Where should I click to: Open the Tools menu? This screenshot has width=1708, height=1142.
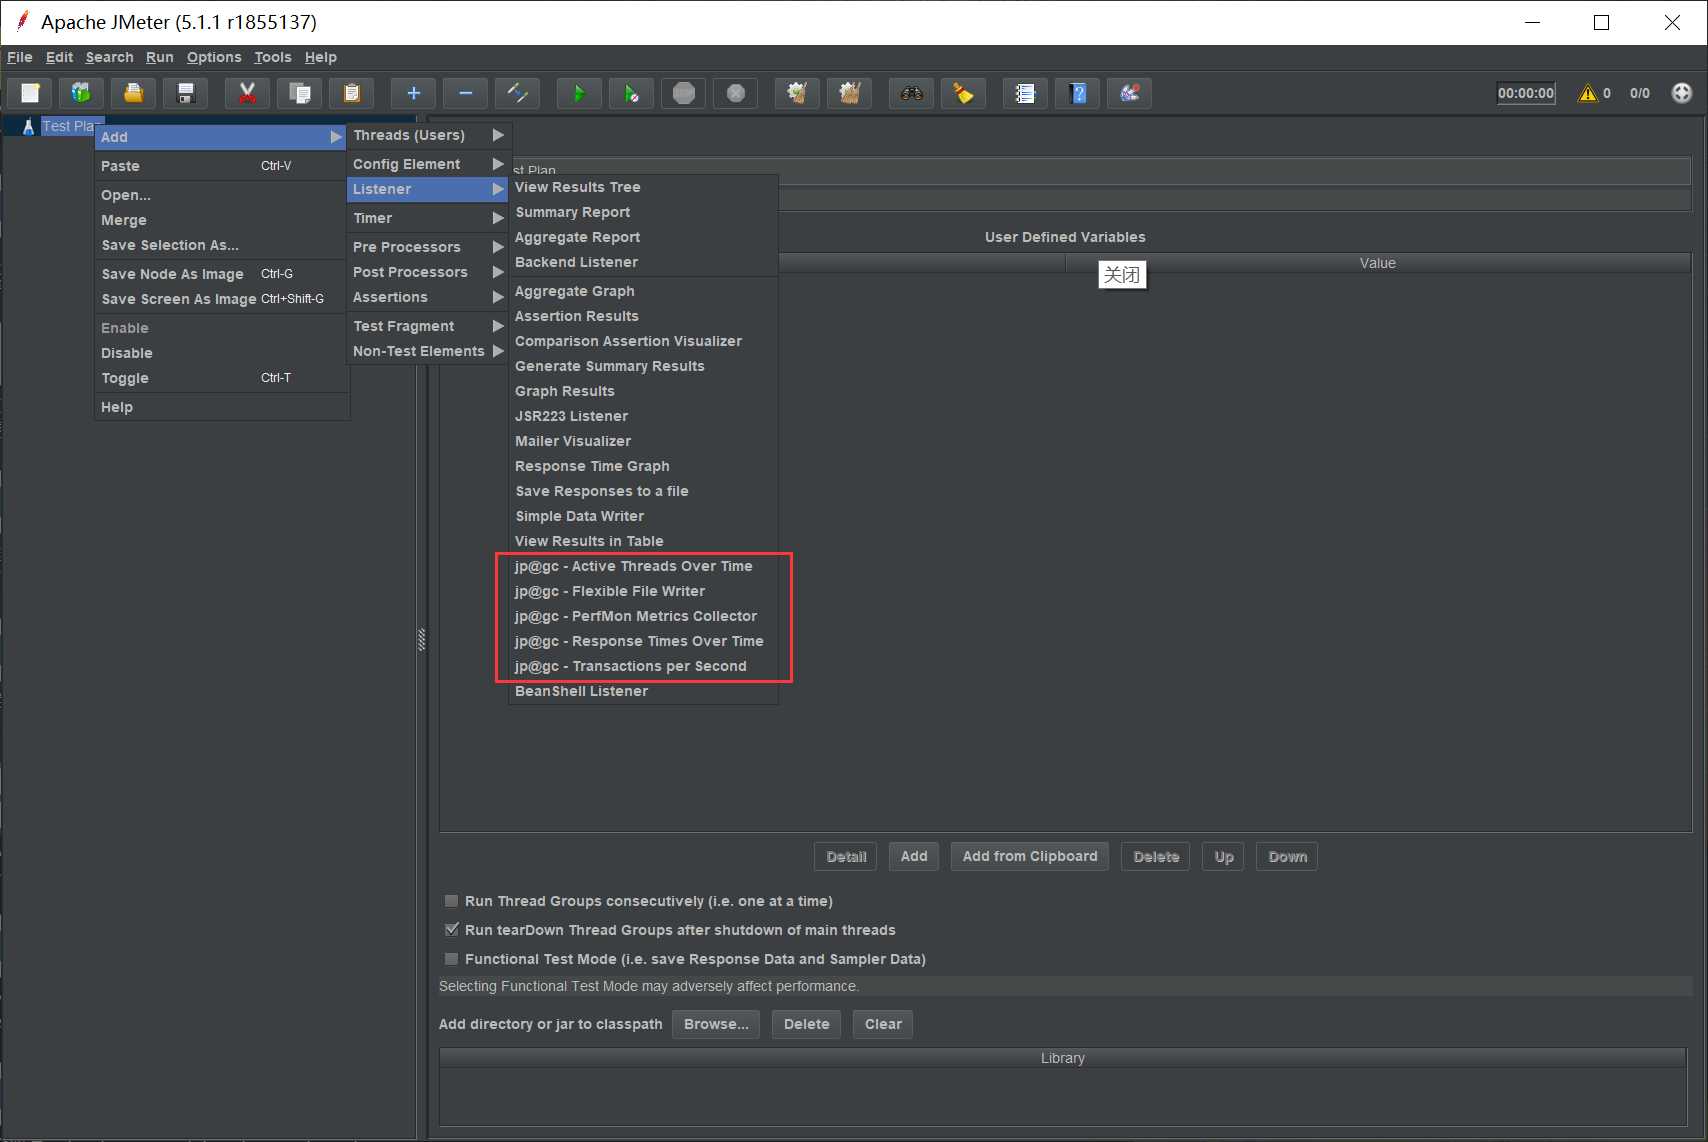click(273, 57)
